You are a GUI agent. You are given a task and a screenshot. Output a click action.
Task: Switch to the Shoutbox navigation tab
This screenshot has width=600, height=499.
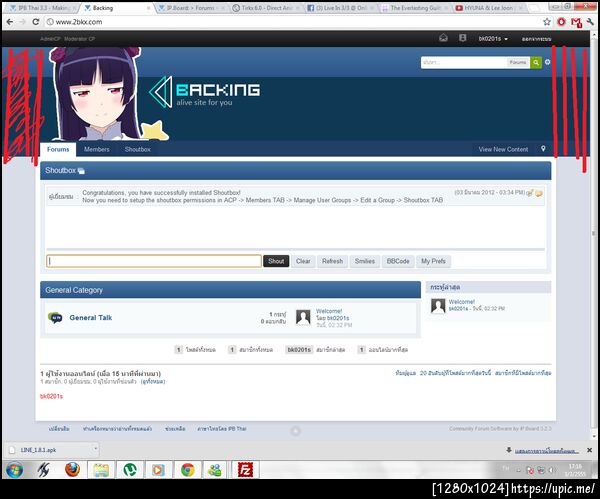pyautogui.click(x=138, y=149)
